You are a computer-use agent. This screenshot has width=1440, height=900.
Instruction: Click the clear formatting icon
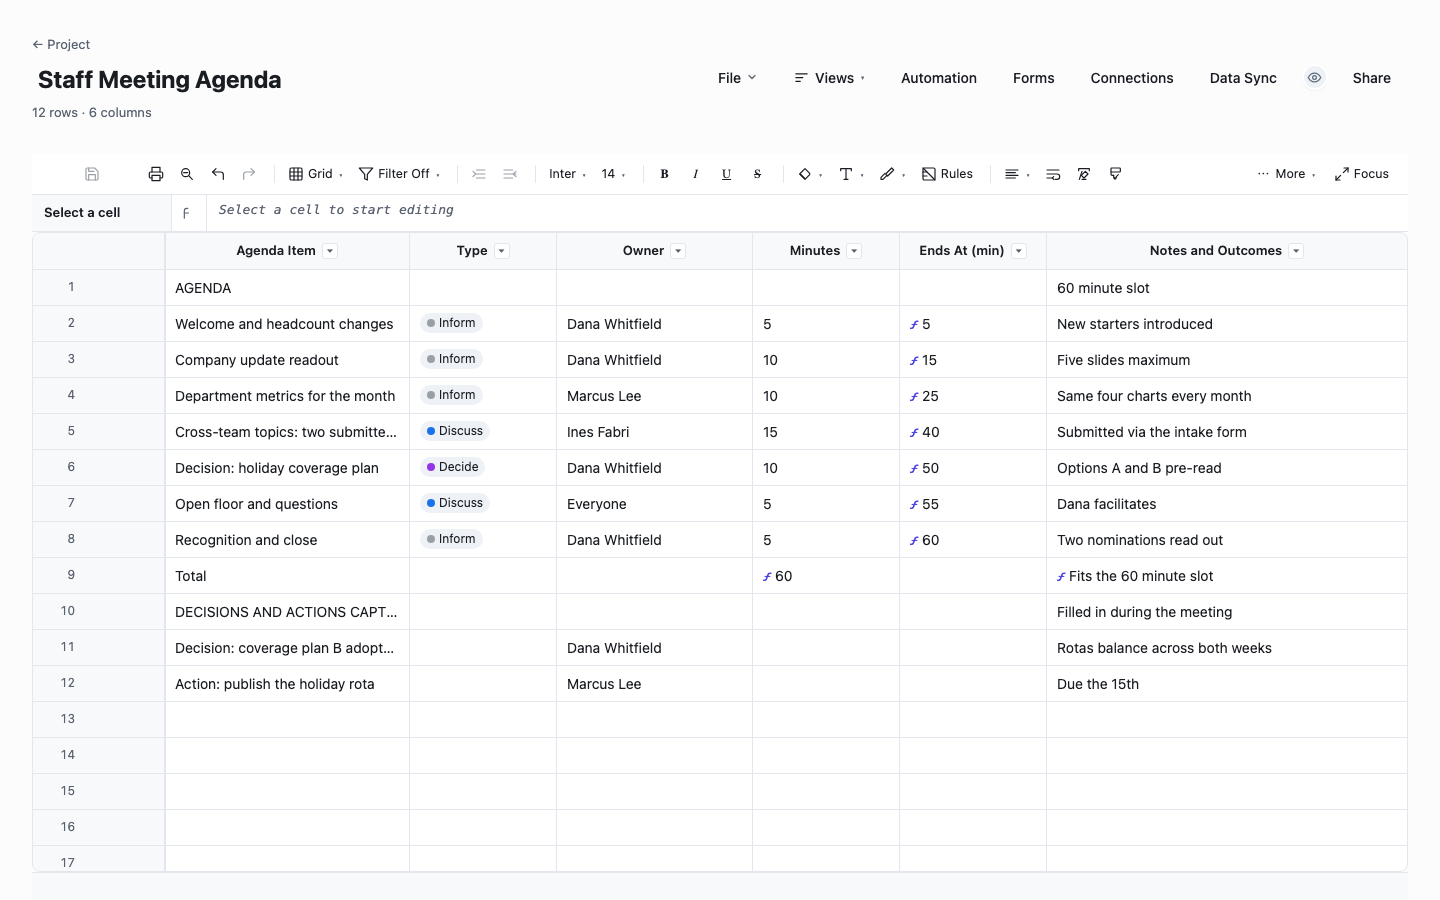[x=1084, y=174]
